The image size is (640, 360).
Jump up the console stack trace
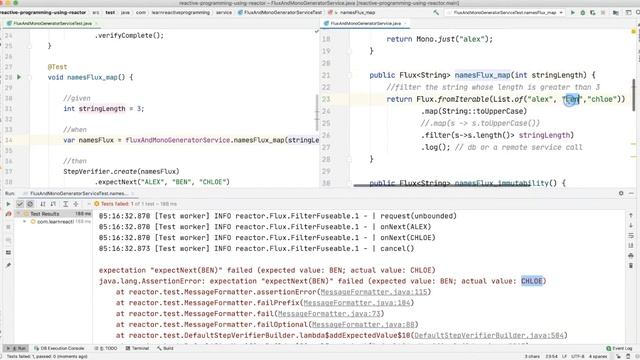pyautogui.click(x=631, y=215)
